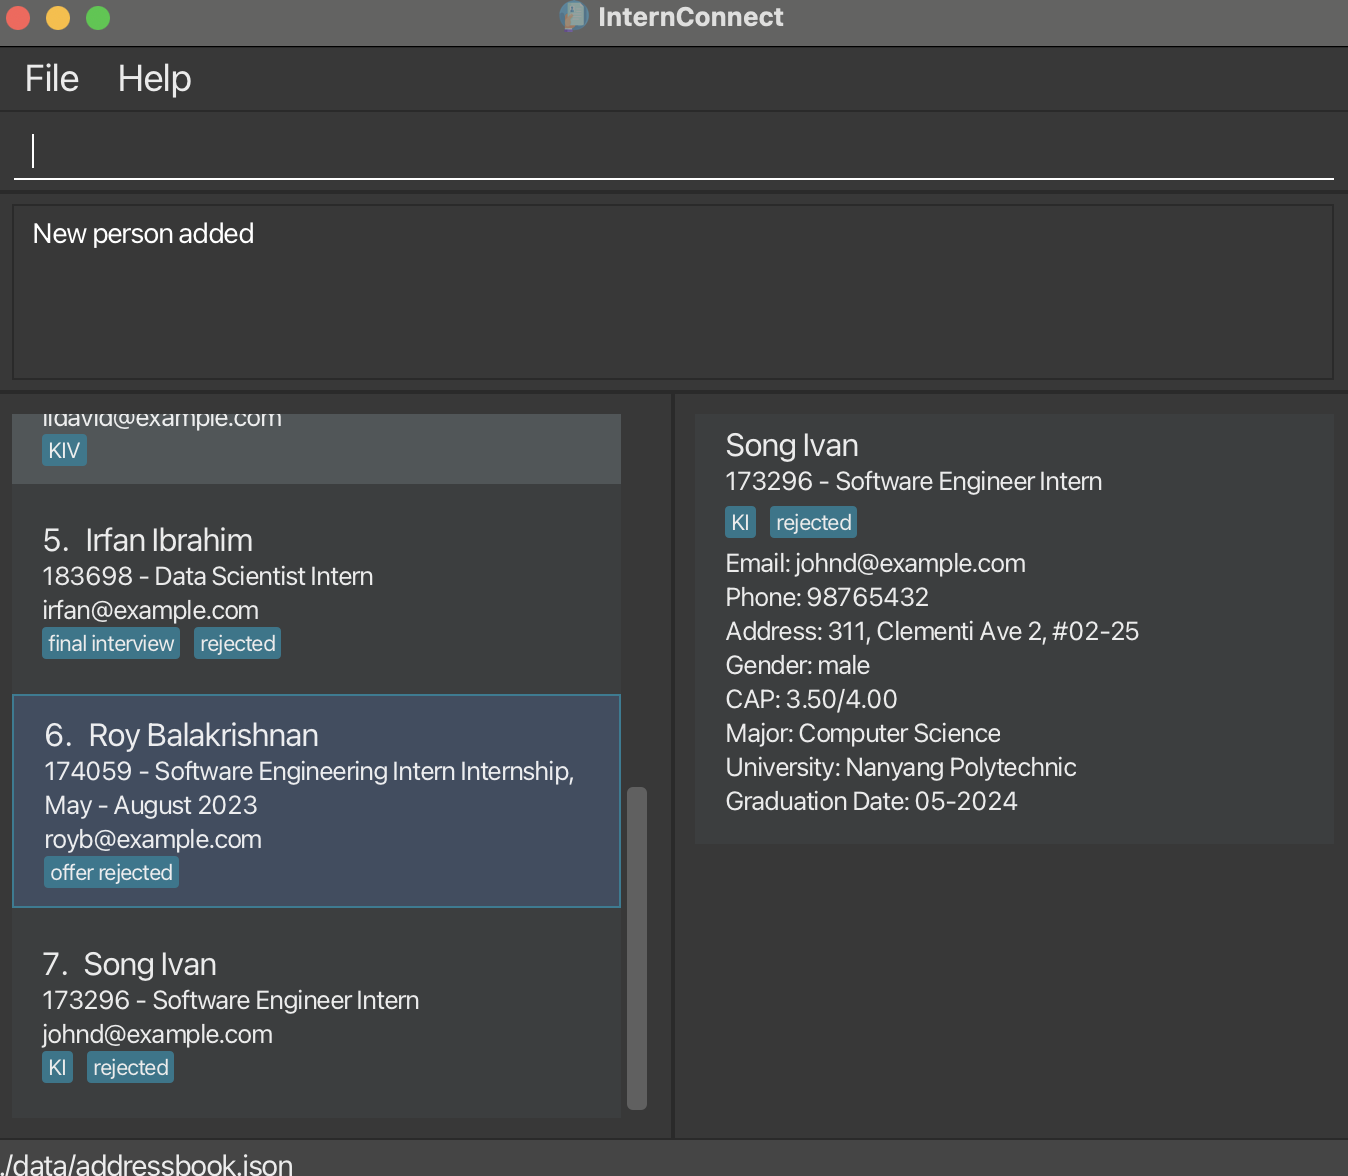
Task: Click the 'rejected' tag in detail panel
Action: (x=813, y=522)
